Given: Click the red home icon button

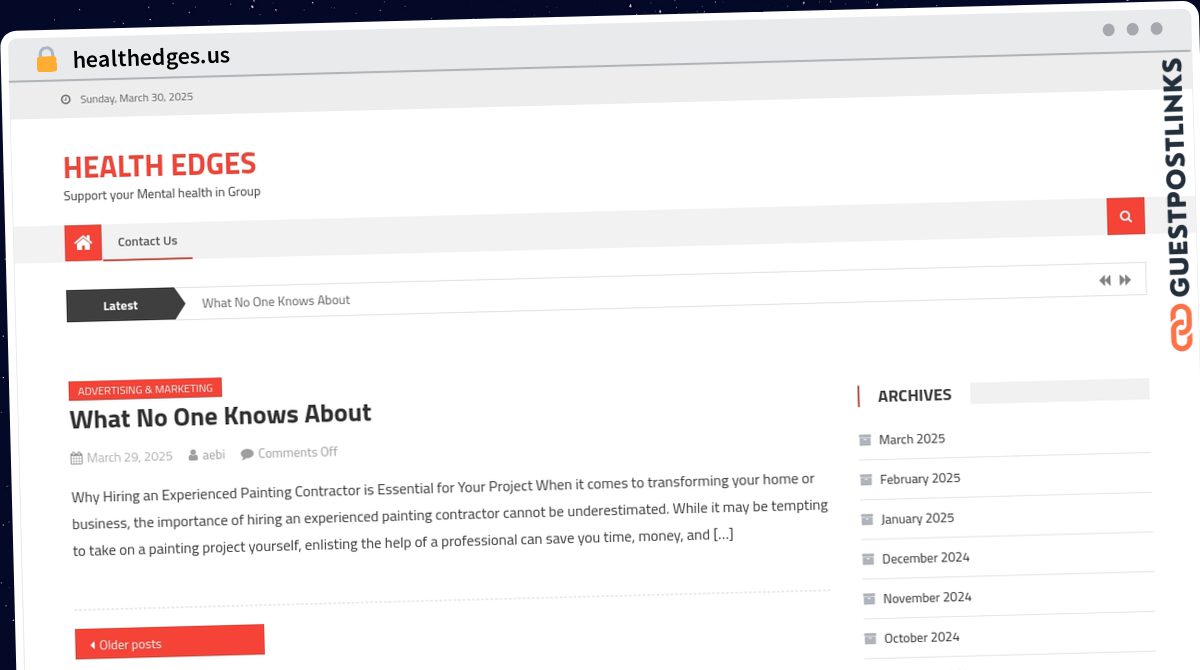Looking at the screenshot, I should tap(83, 242).
